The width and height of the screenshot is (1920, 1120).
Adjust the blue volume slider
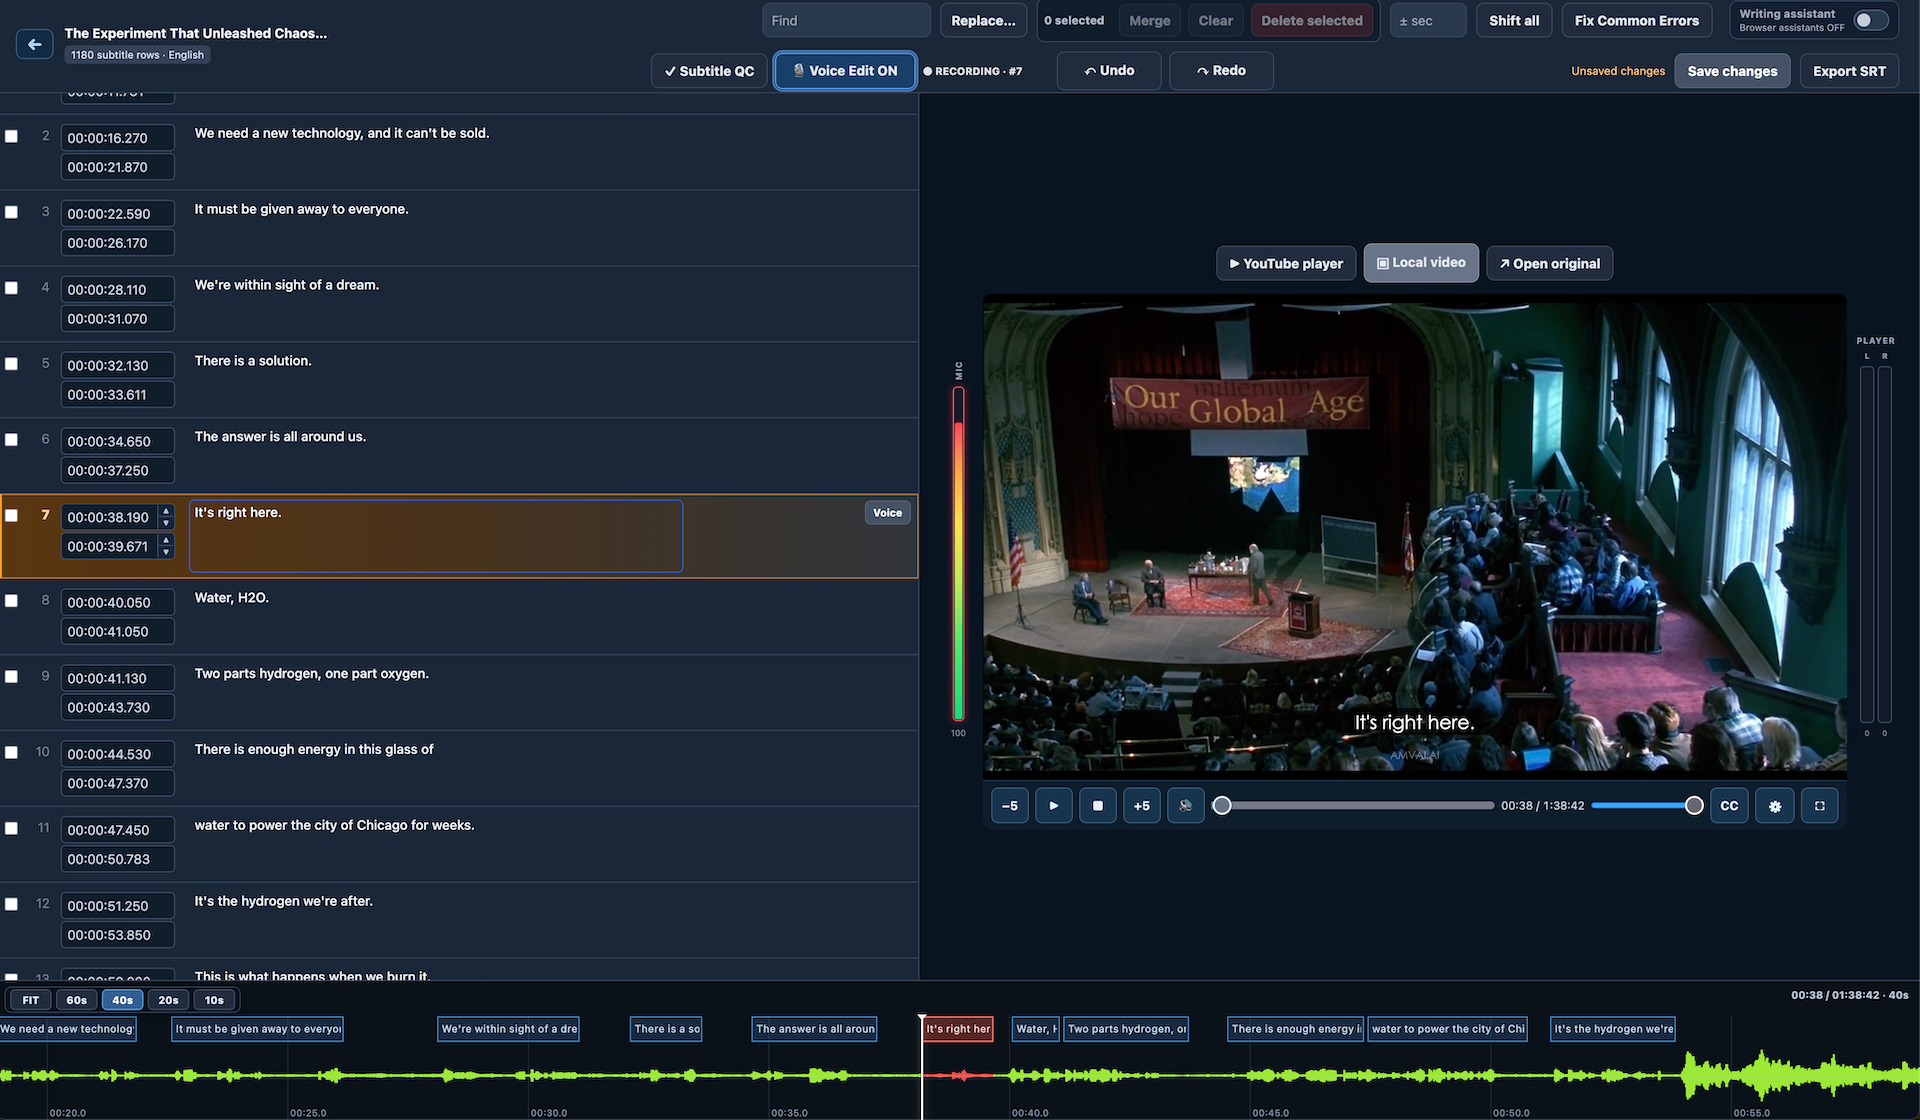point(1647,806)
